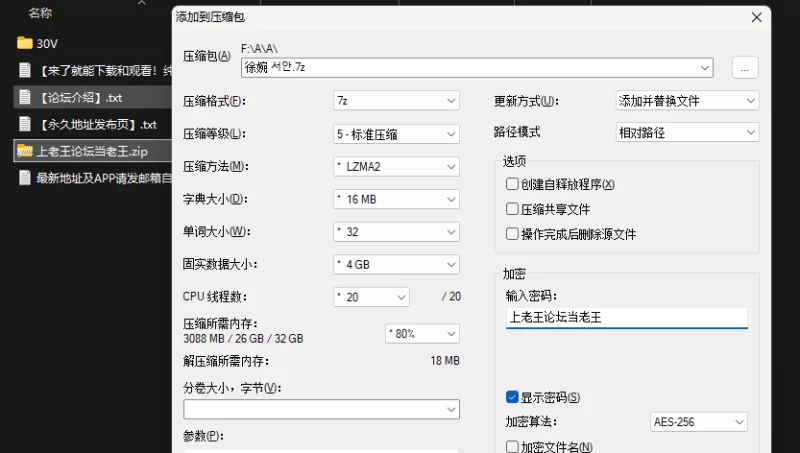Select the 30V folder name in file list

46,43
